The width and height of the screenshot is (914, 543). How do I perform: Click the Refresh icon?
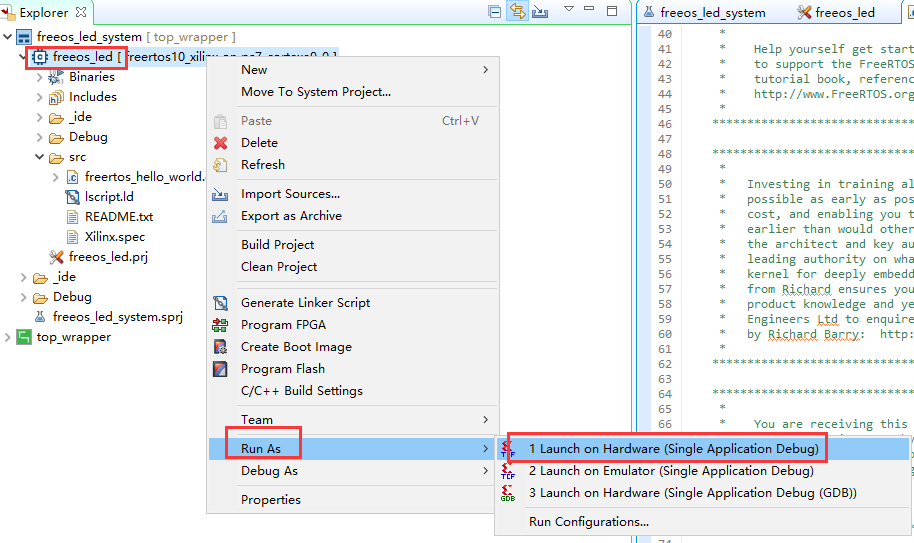coord(220,165)
